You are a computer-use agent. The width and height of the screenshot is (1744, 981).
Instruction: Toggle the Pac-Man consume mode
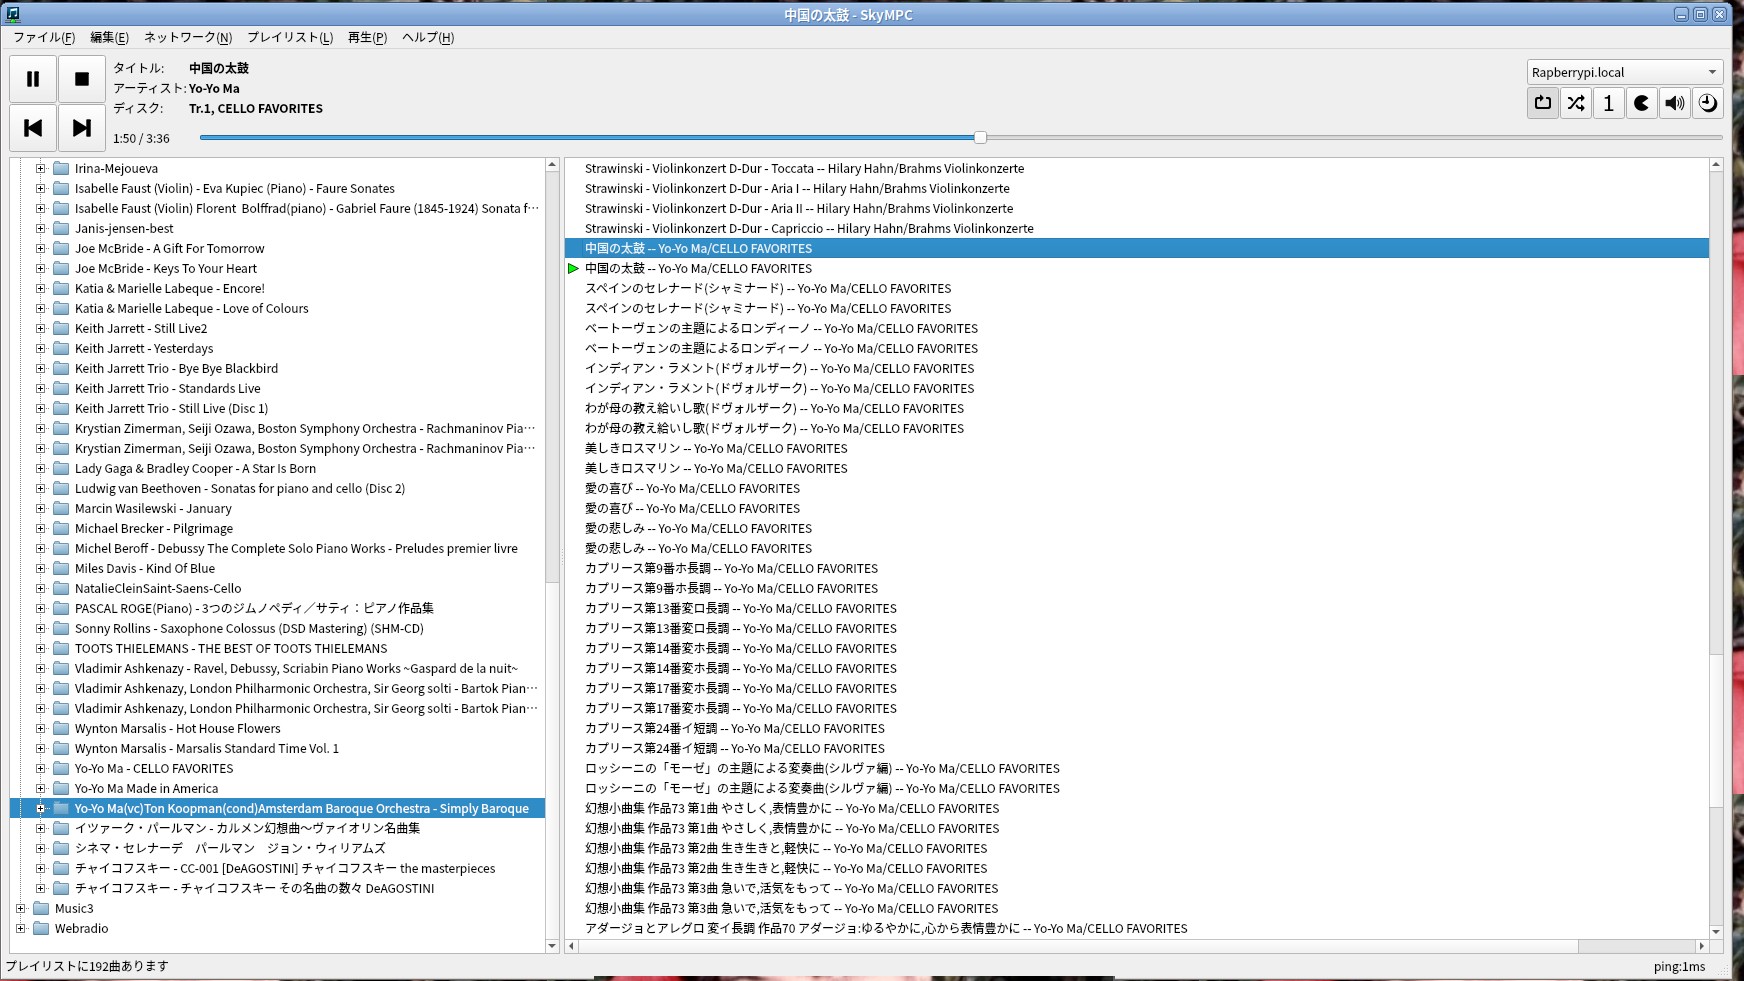point(1641,103)
